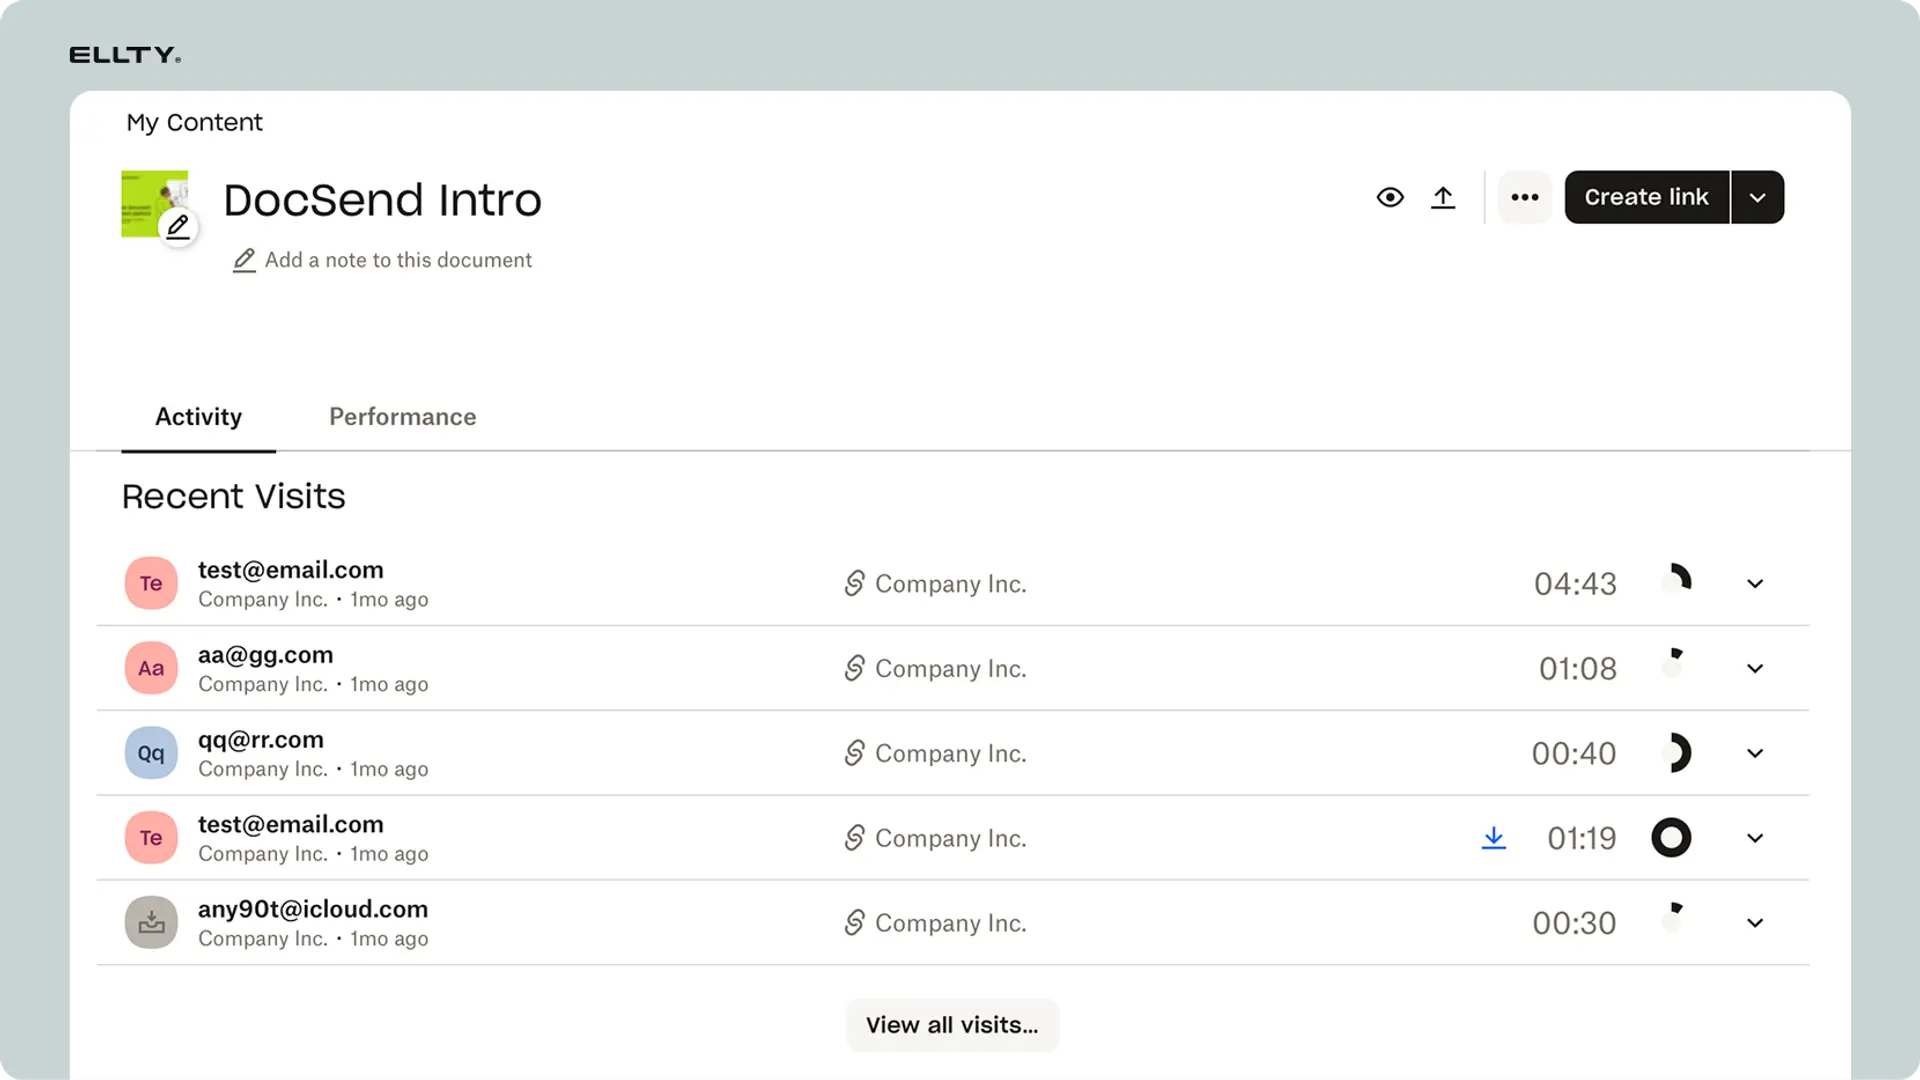Click the aa@gg.com email address

point(266,655)
